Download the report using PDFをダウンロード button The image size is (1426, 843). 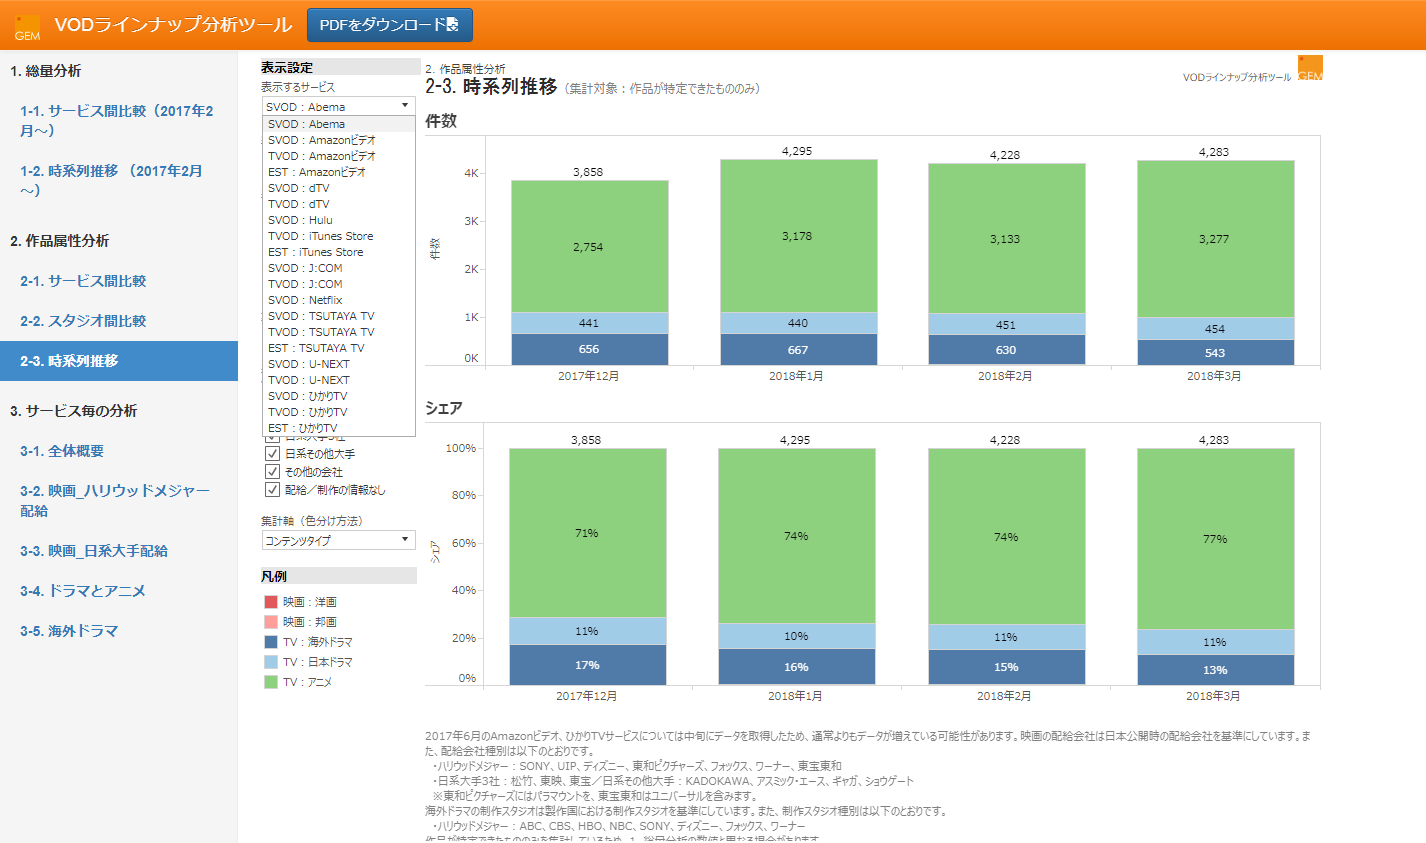tap(390, 25)
